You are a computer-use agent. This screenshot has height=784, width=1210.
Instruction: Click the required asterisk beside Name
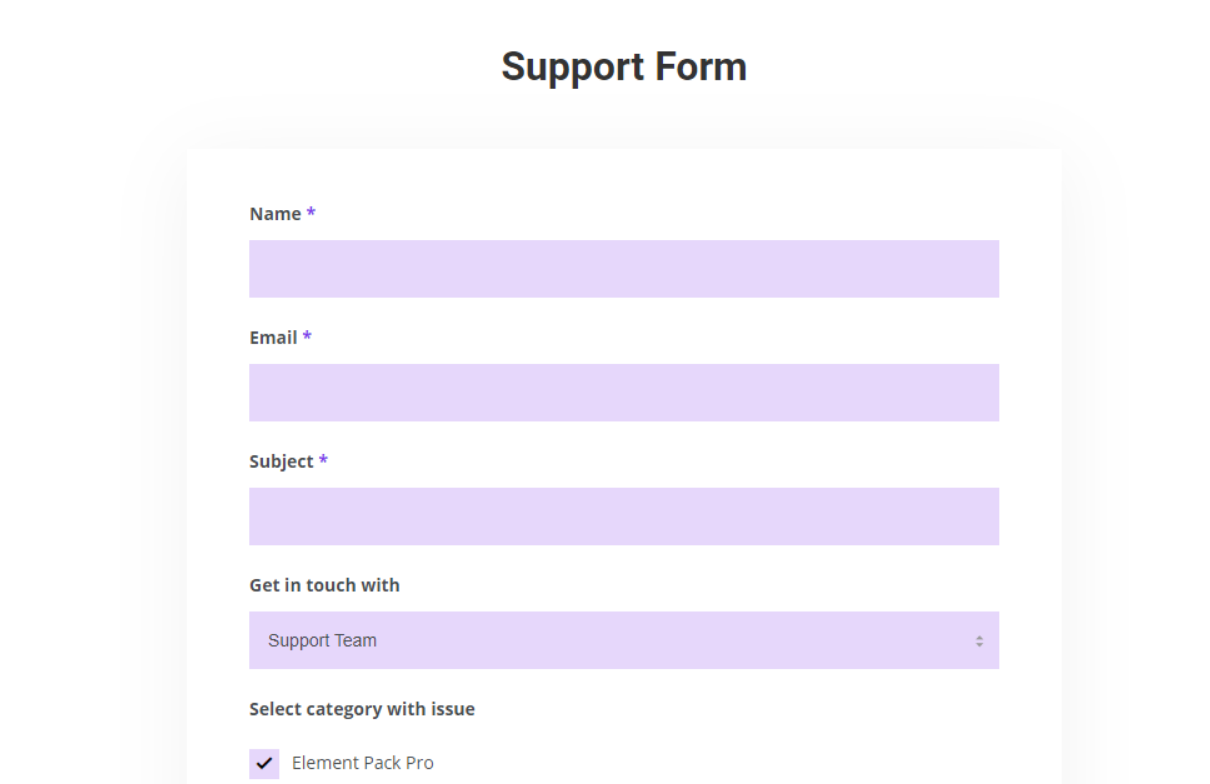click(311, 213)
